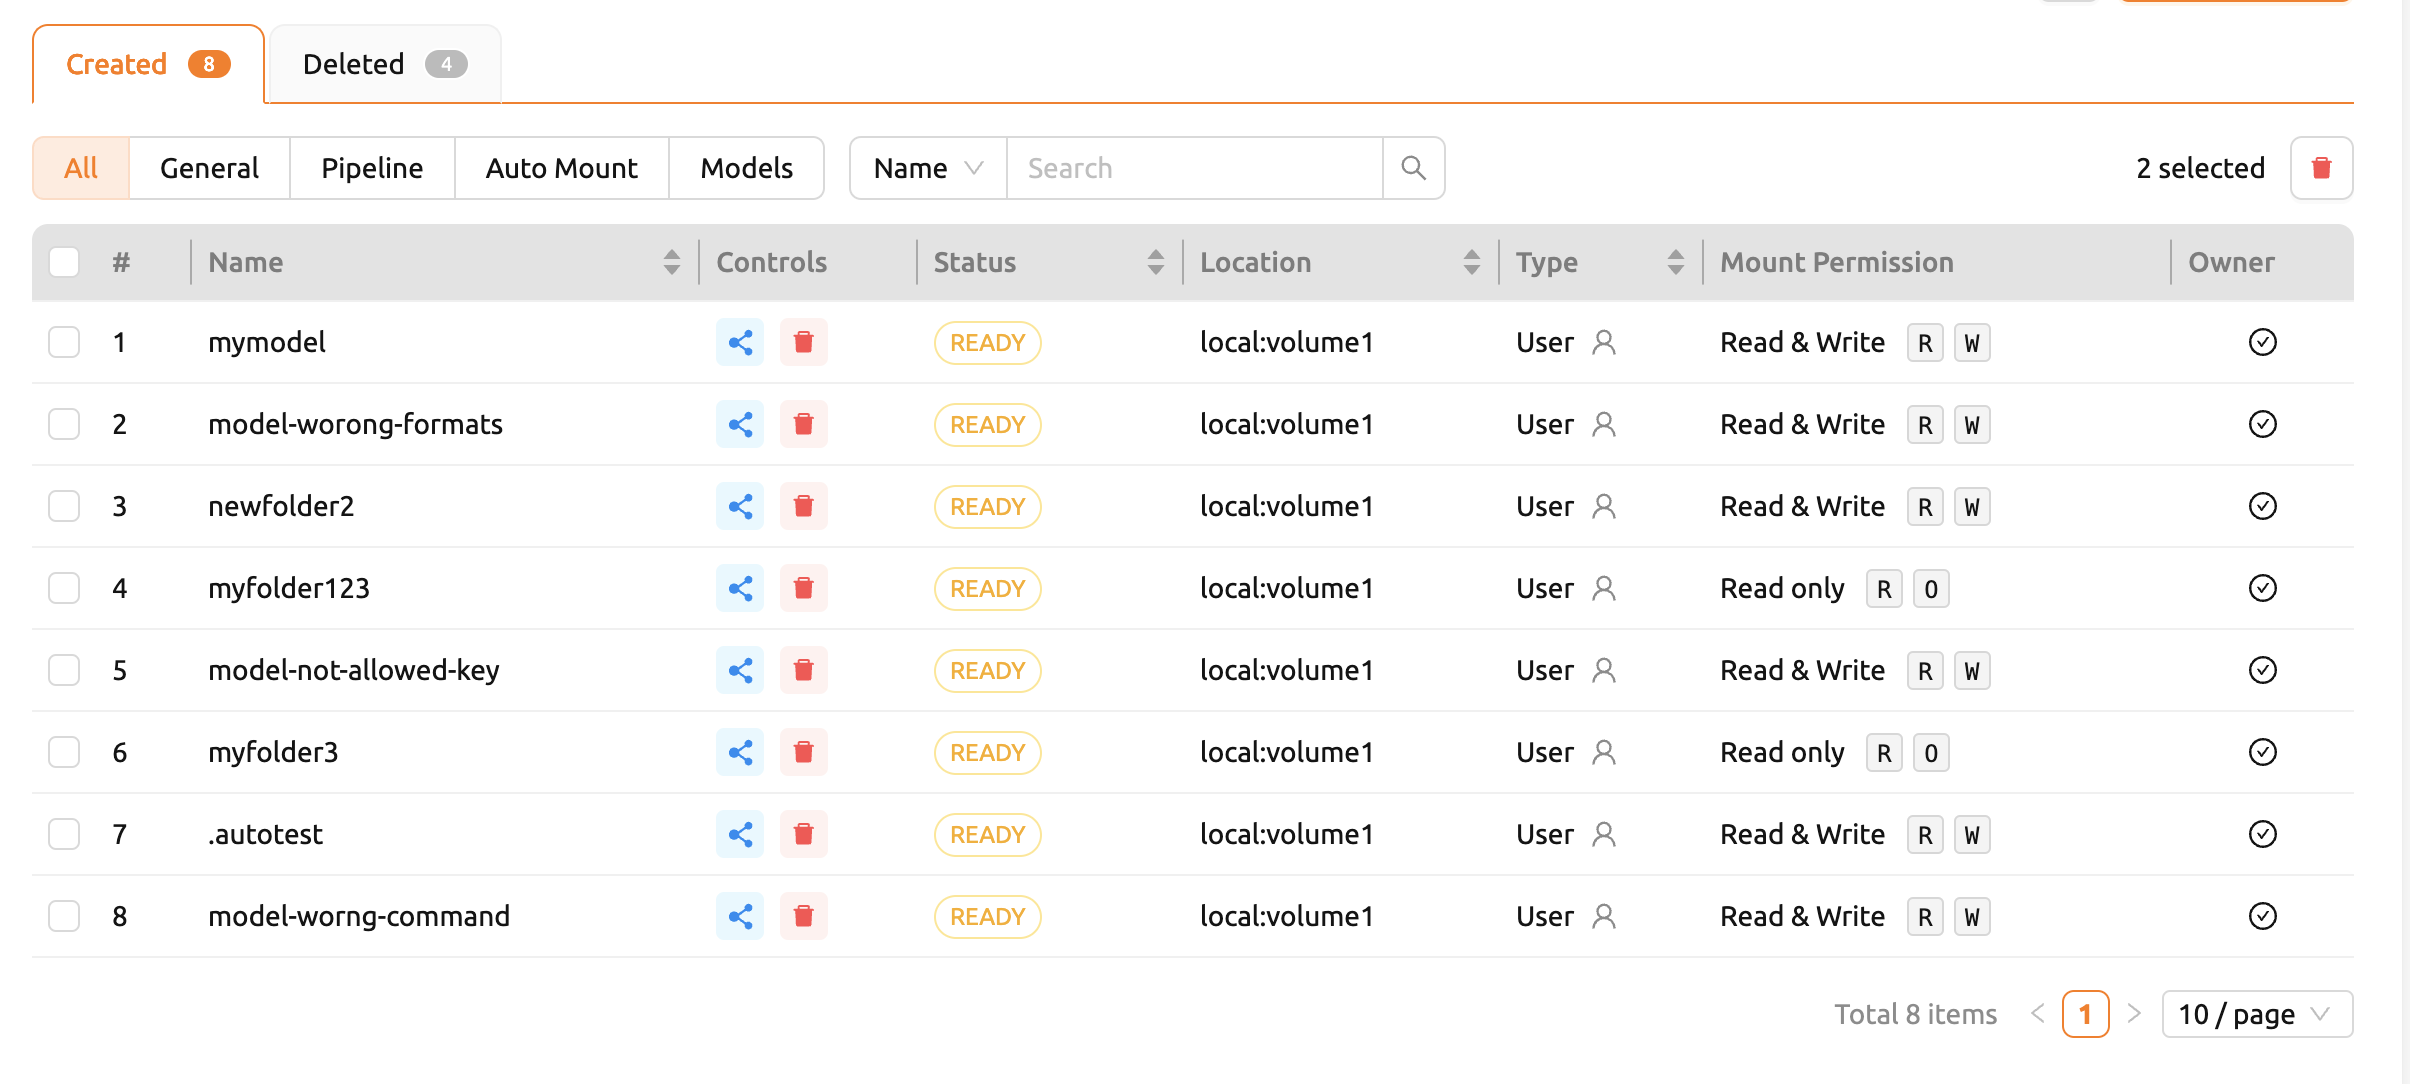This screenshot has height=1084, width=2410.
Task: Share model-worong-formats folder
Action: (740, 425)
